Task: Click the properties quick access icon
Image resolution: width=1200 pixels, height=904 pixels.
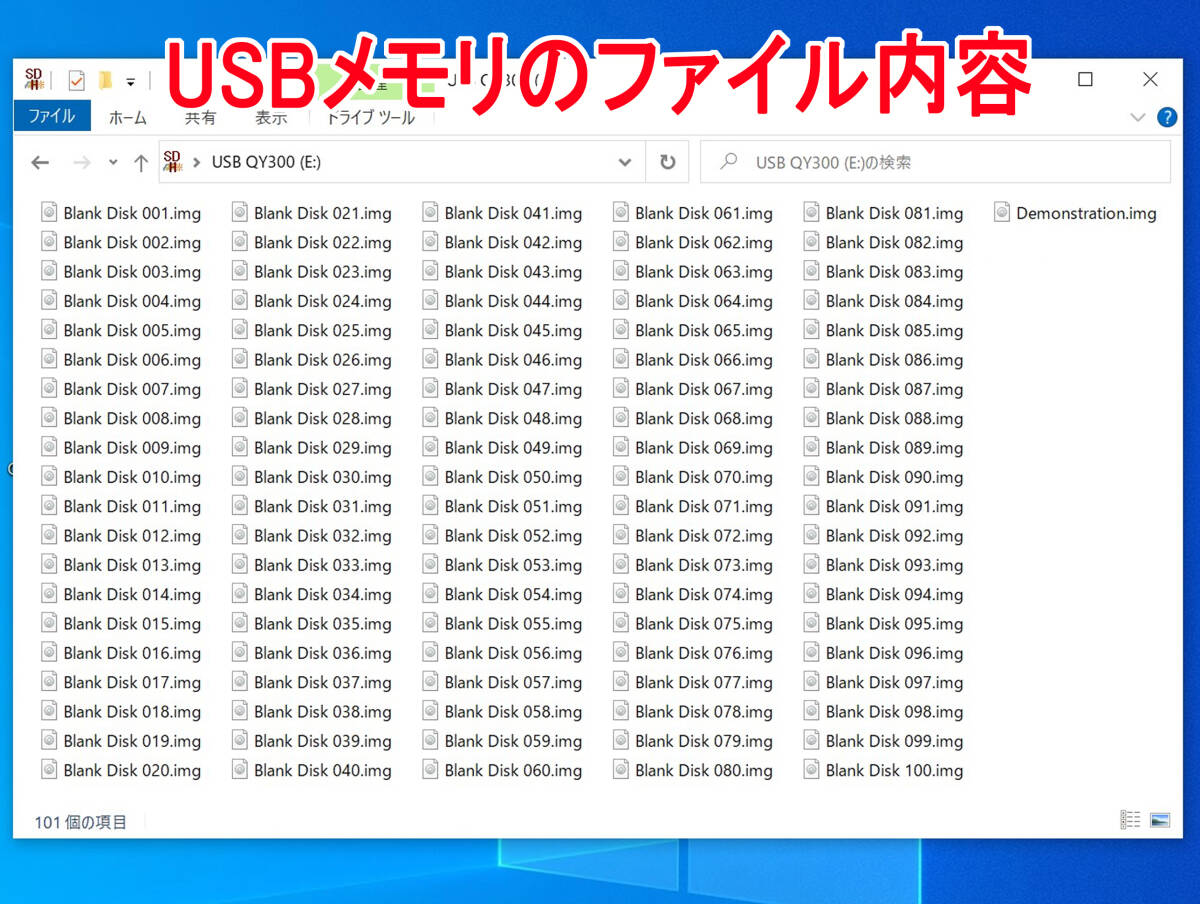Action: 76,80
